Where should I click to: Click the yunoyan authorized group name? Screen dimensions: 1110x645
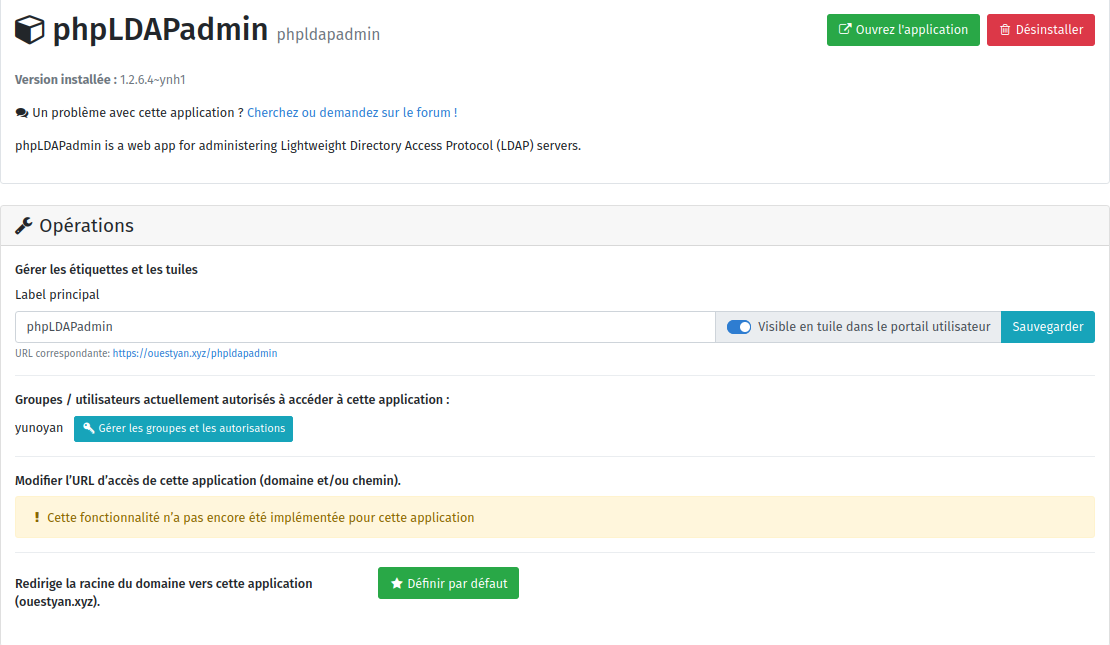[x=39, y=428]
